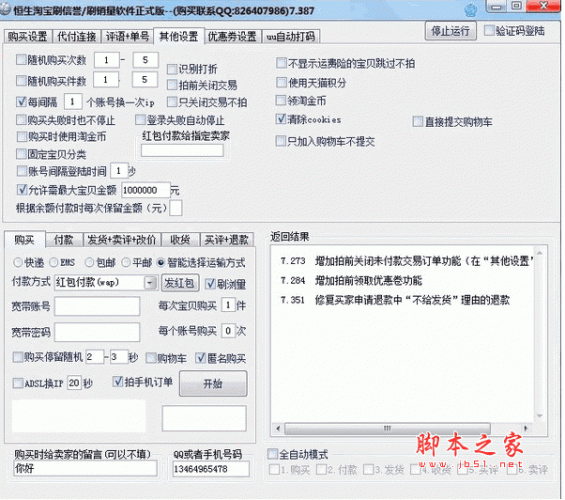Select the EMS radio button
This screenshot has width=565, height=500.
pyautogui.click(x=54, y=263)
